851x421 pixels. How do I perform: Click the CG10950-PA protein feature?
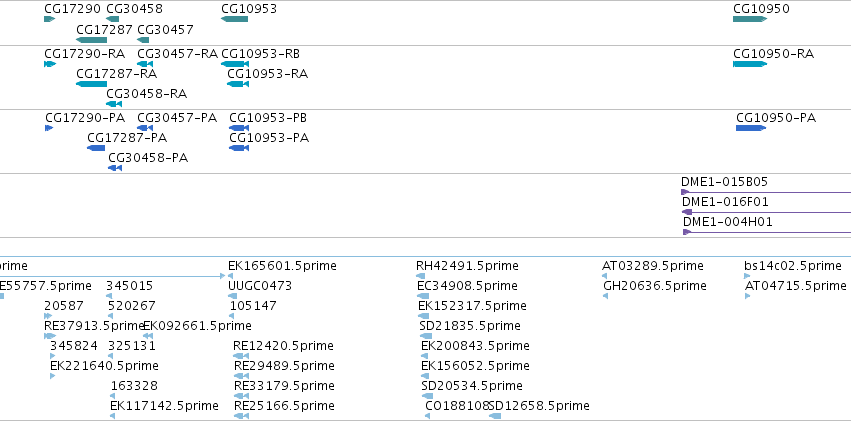tap(751, 128)
